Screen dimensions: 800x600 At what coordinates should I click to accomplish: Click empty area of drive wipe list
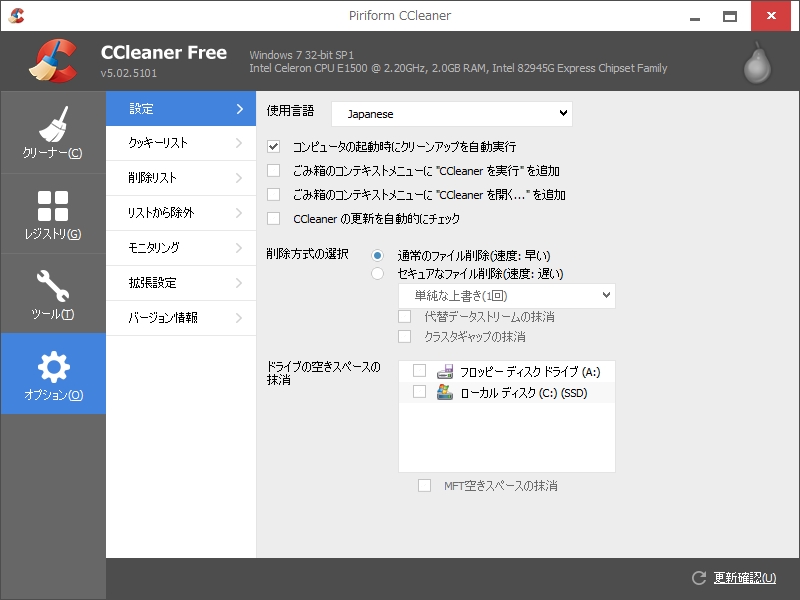coord(506,438)
